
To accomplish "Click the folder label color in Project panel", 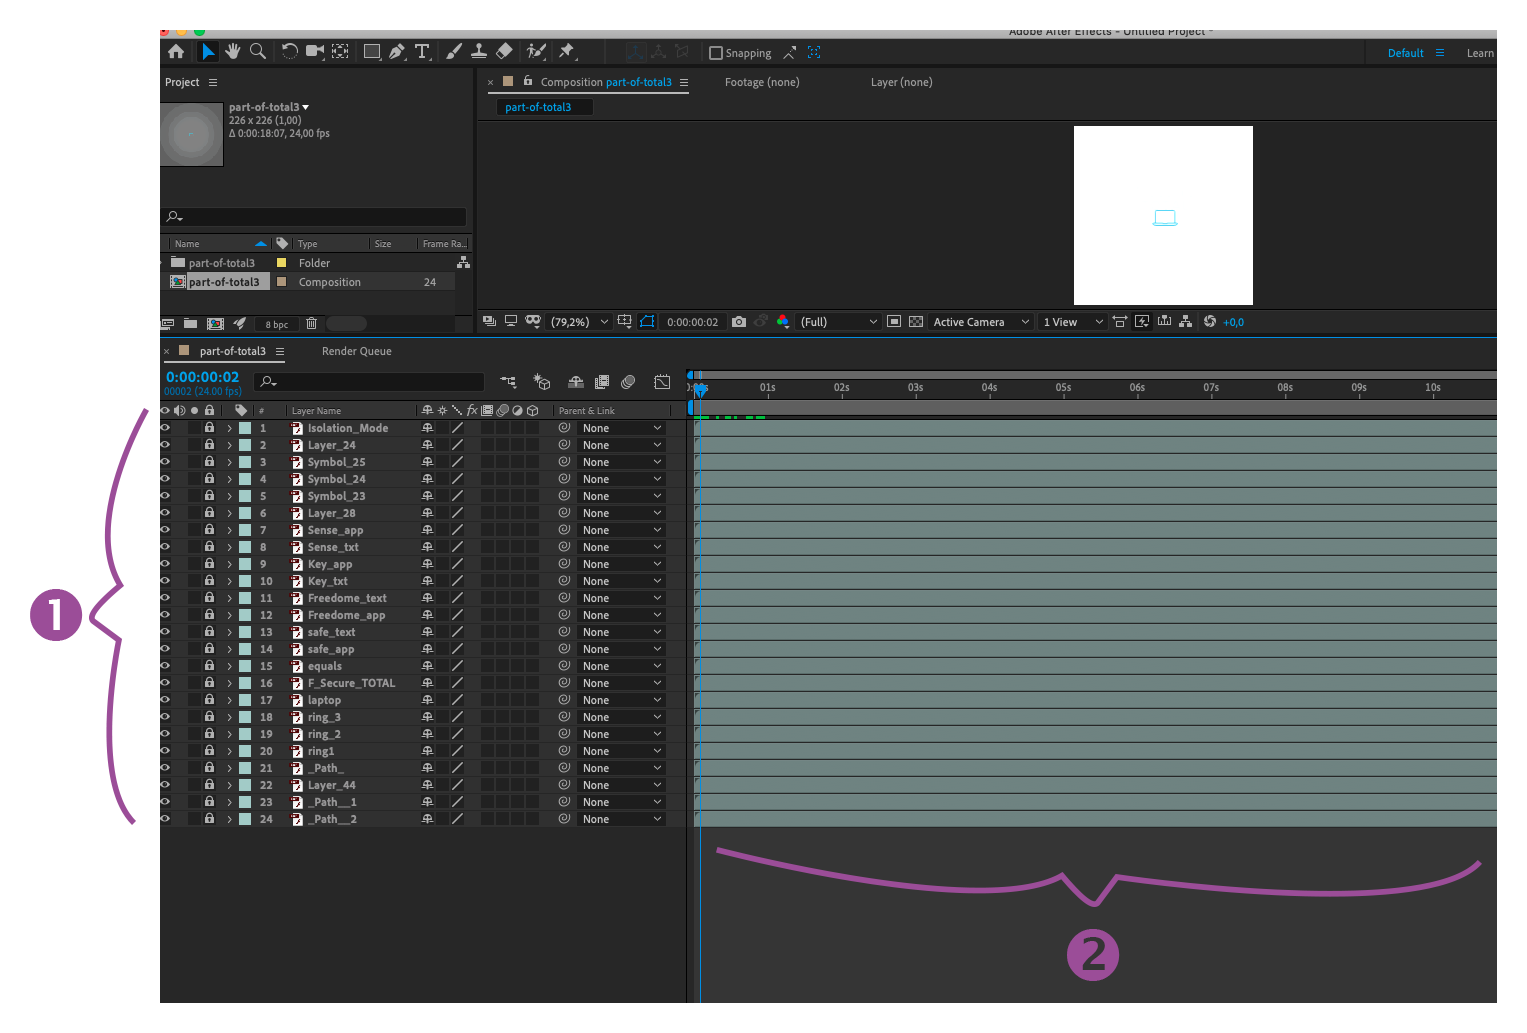I will point(281,263).
